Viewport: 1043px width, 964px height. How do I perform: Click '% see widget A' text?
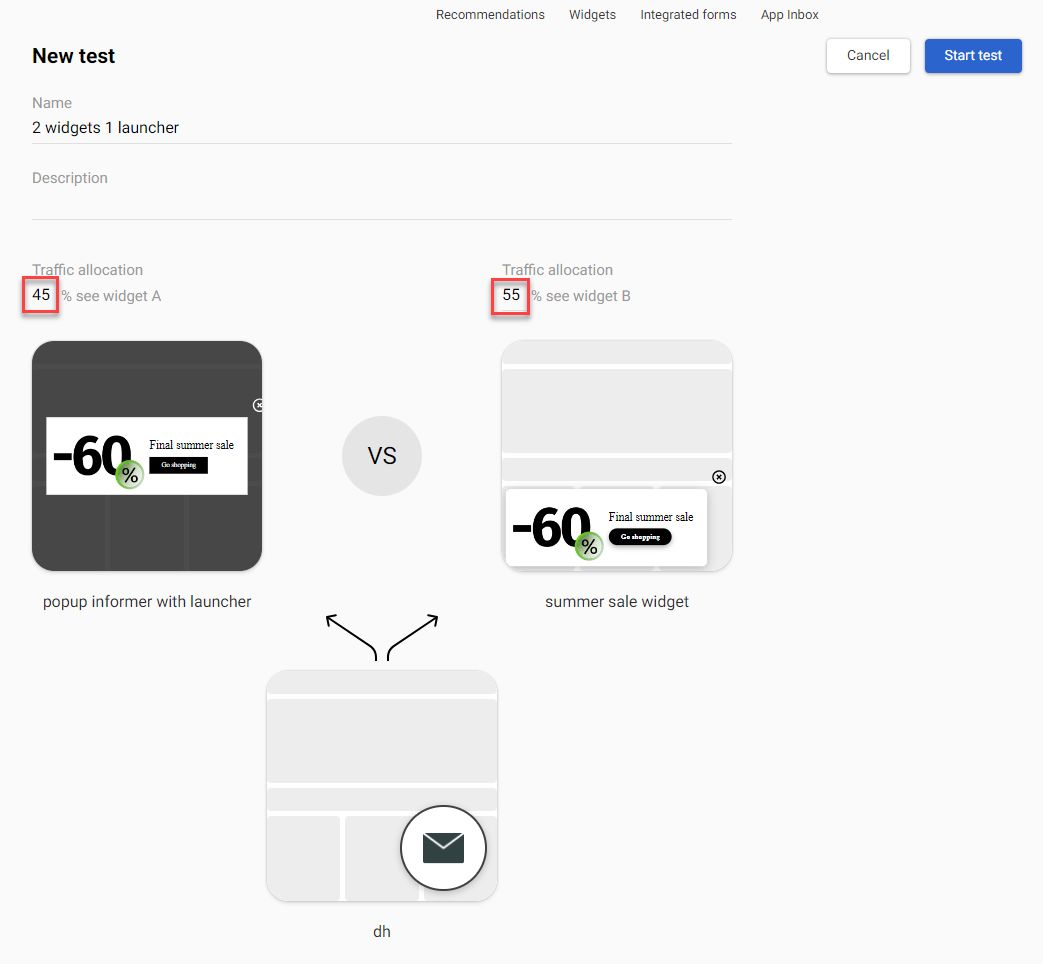[111, 296]
